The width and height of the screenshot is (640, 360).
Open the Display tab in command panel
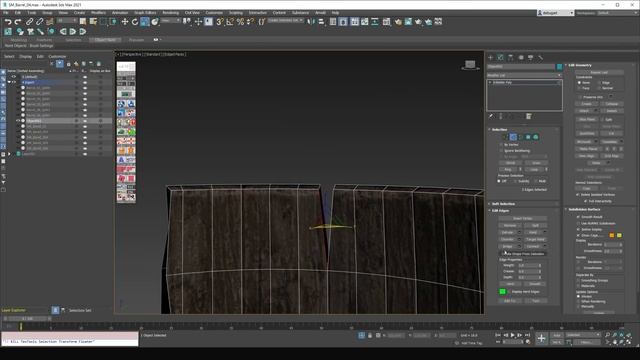click(531, 58)
